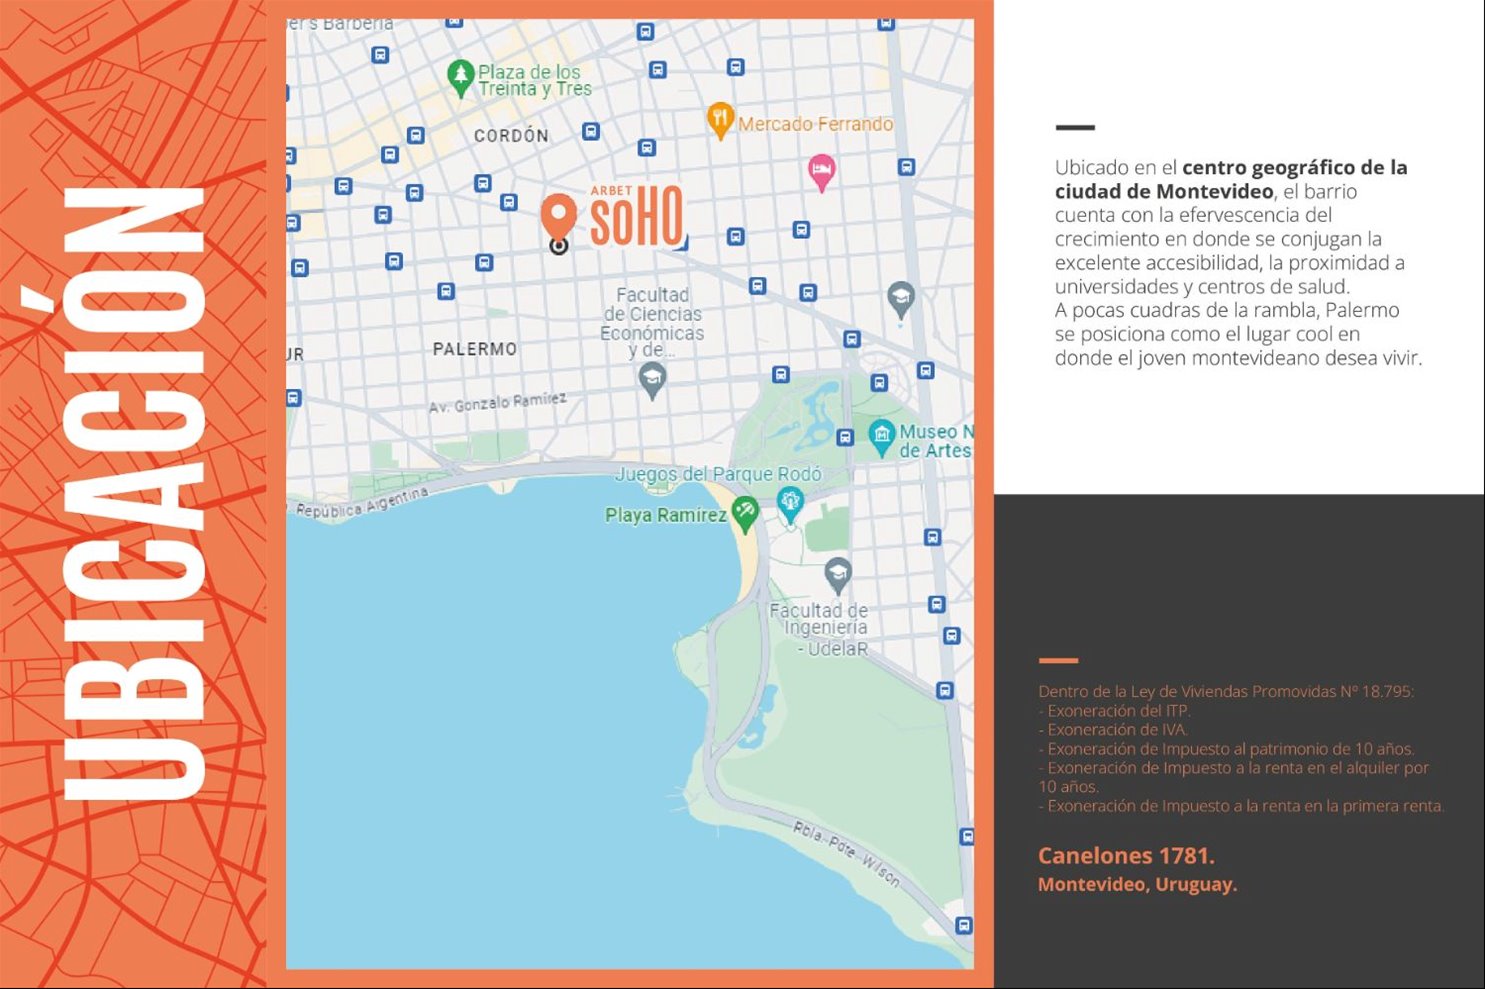The width and height of the screenshot is (1485, 989).
Task: Click the Facultad de Ingeniería graduation cap pin
Action: point(838,574)
